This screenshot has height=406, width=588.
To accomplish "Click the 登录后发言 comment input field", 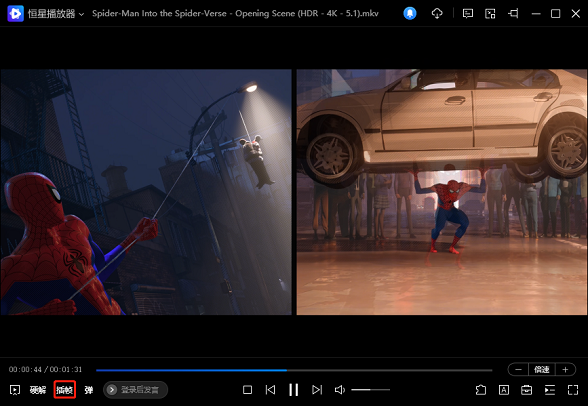I will pyautogui.click(x=135, y=390).
